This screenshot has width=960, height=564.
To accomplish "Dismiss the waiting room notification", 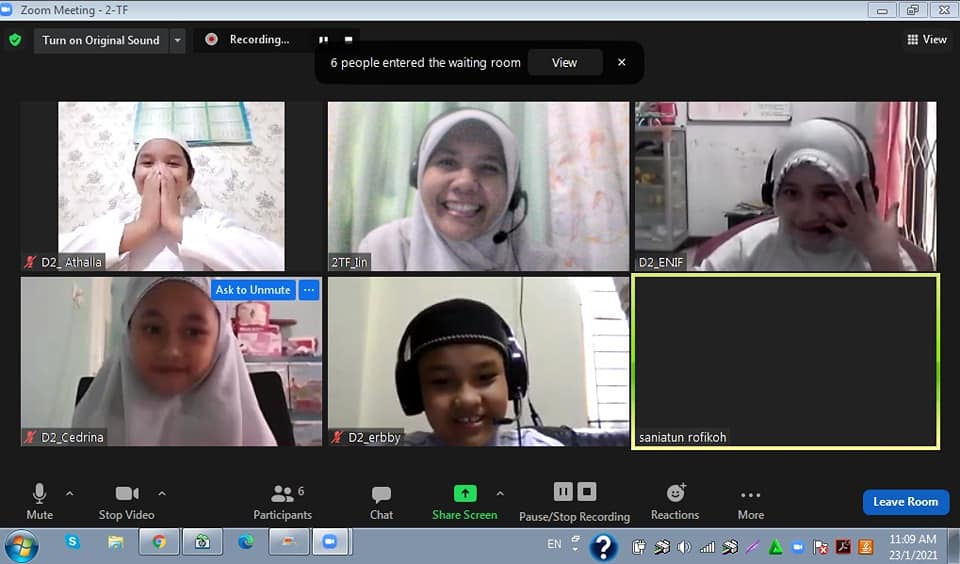I will tap(621, 62).
